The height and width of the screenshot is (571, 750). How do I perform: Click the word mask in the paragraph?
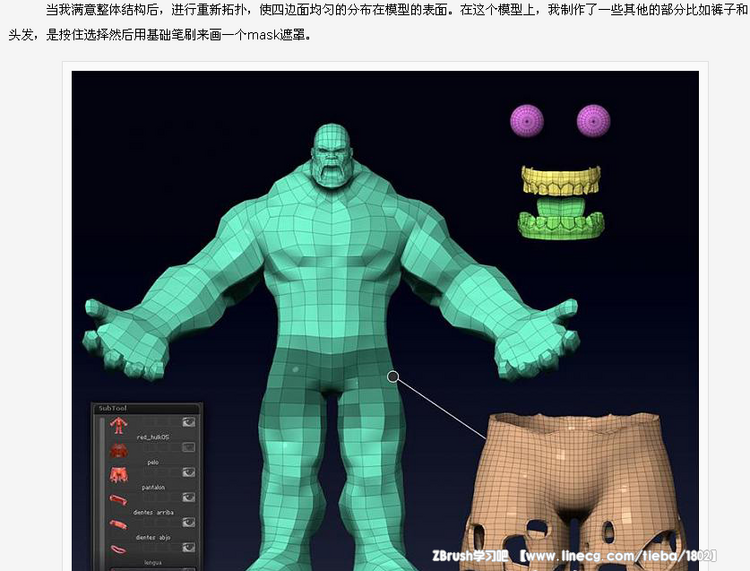[x=264, y=35]
